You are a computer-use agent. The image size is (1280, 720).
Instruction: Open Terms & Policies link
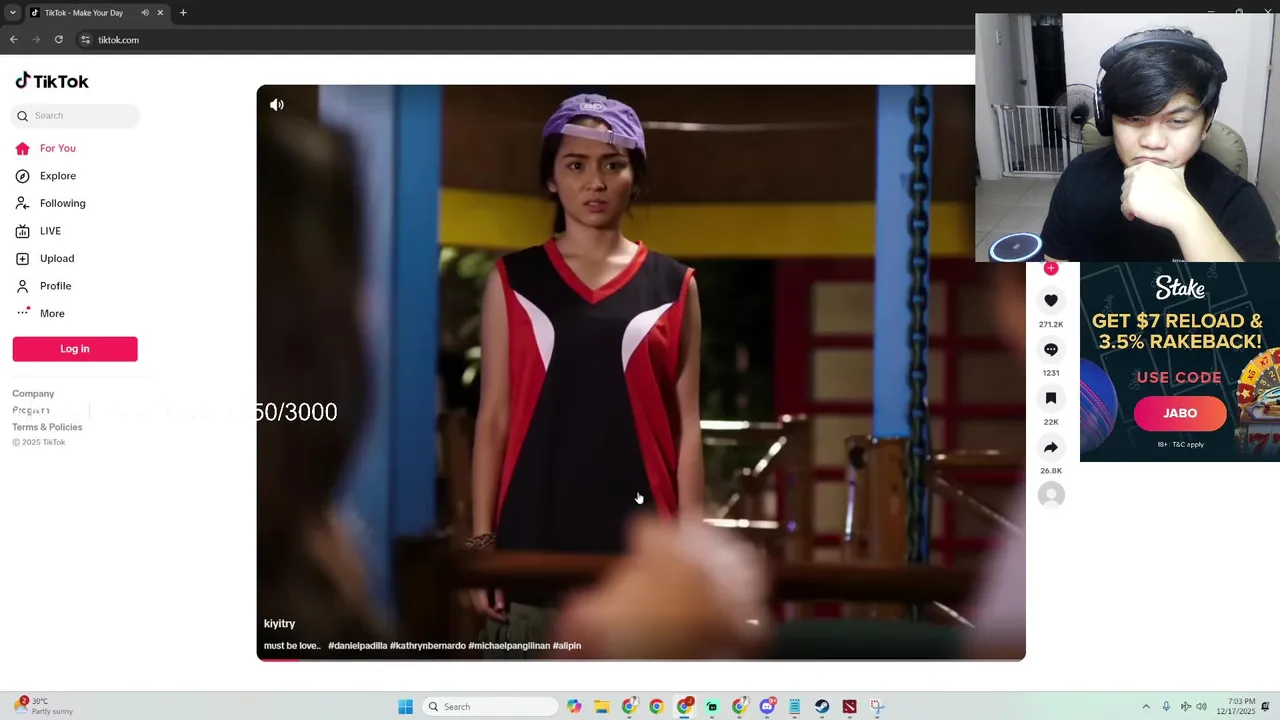pyautogui.click(x=47, y=427)
